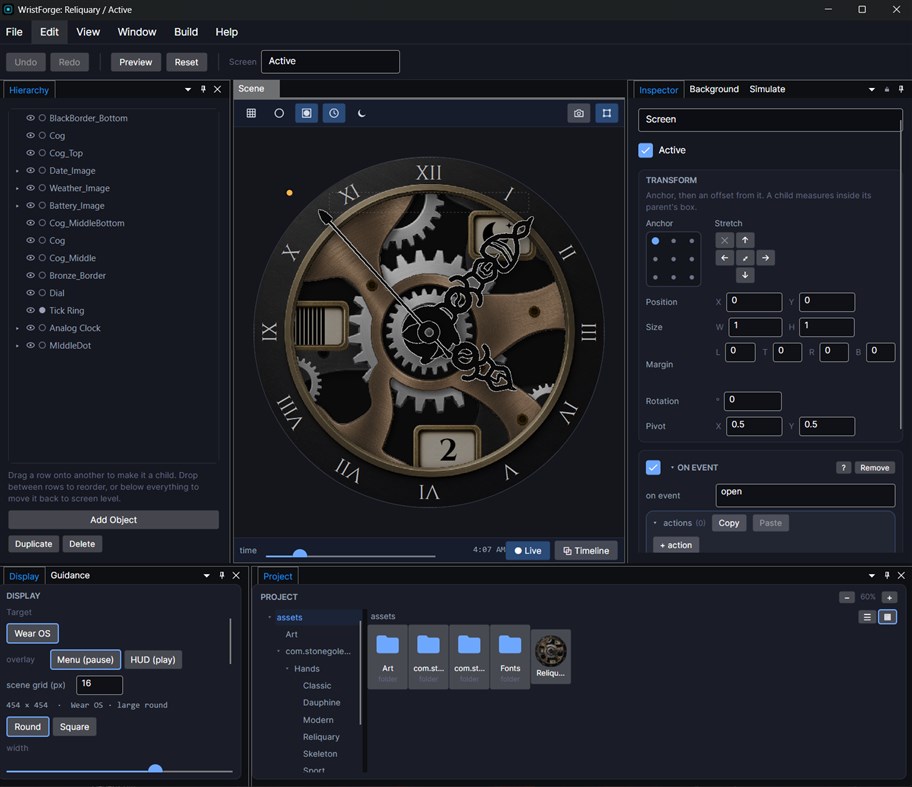Click the filled-circle-in-square Scene toolbar icon
912x787 pixels.
[x=307, y=113]
